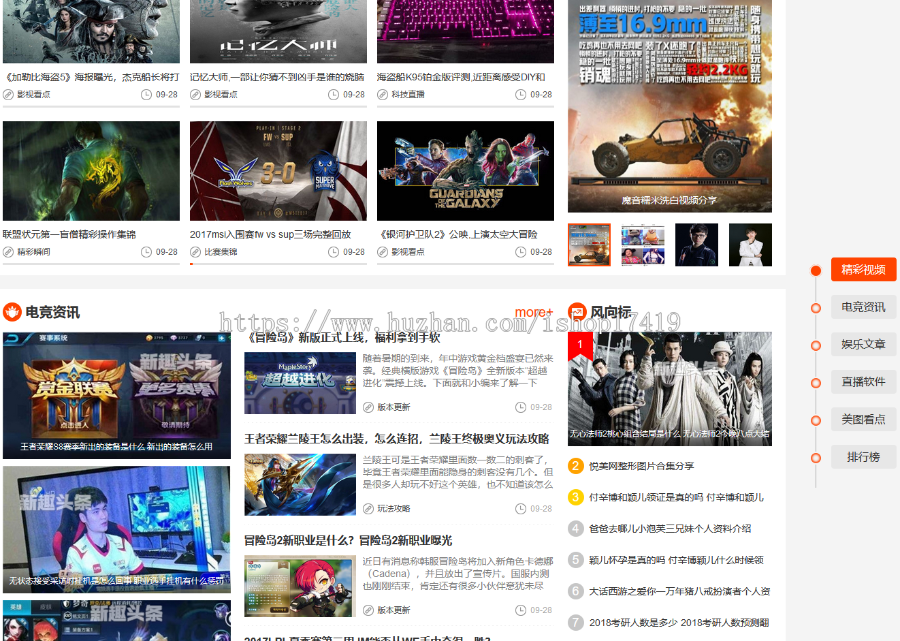The image size is (900, 641).
Task: Click the 电竞资讯 section paw icon
Action: click(x=12, y=312)
